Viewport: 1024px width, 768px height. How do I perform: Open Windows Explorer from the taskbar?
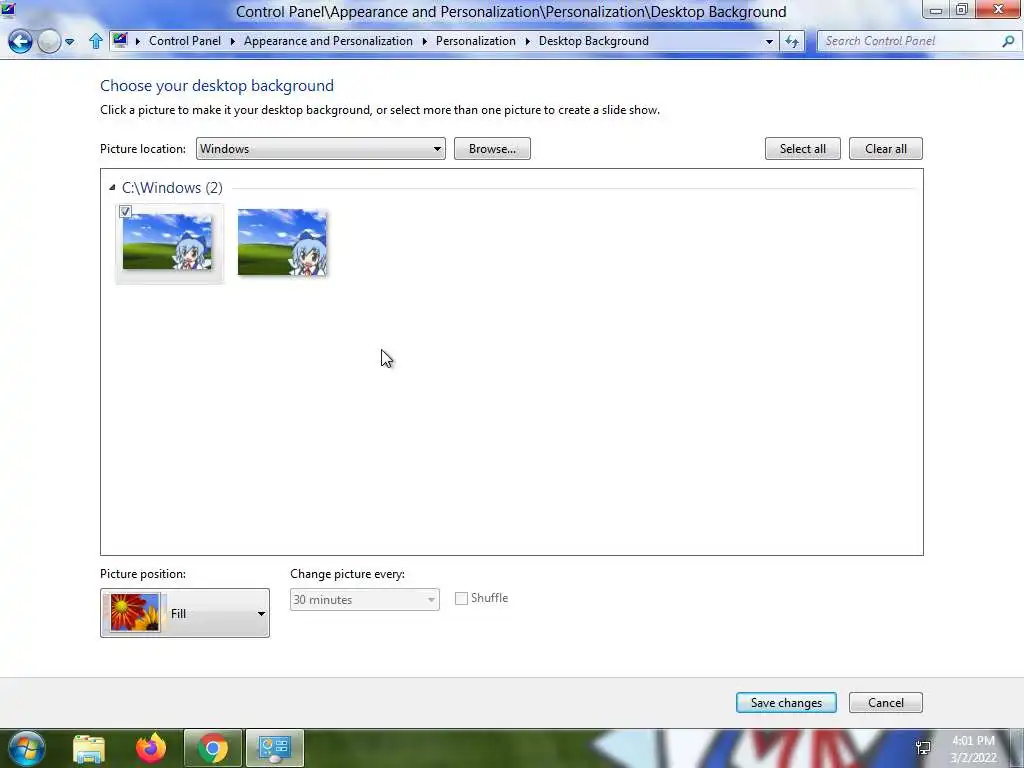(x=89, y=748)
